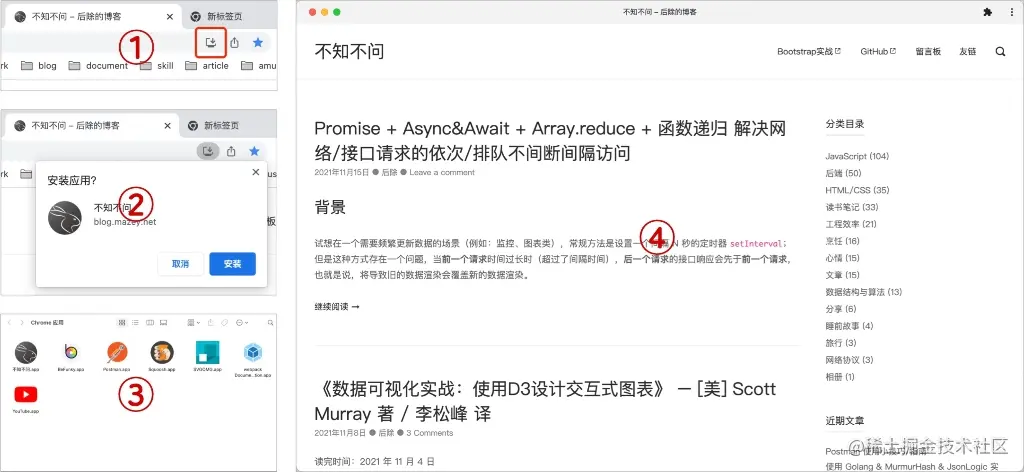Image resolution: width=1024 pixels, height=472 pixels.
Task: Go forward in the Chrome 应用 Finder window
Action: tap(22, 323)
